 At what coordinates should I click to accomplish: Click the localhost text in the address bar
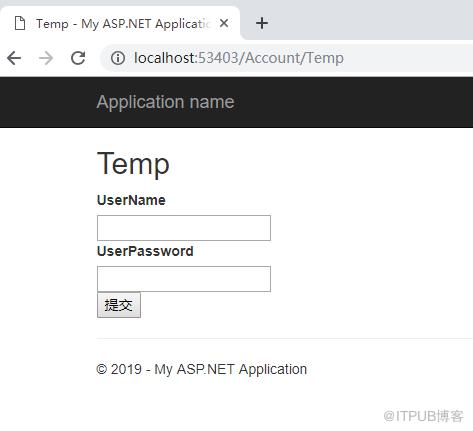coord(165,58)
